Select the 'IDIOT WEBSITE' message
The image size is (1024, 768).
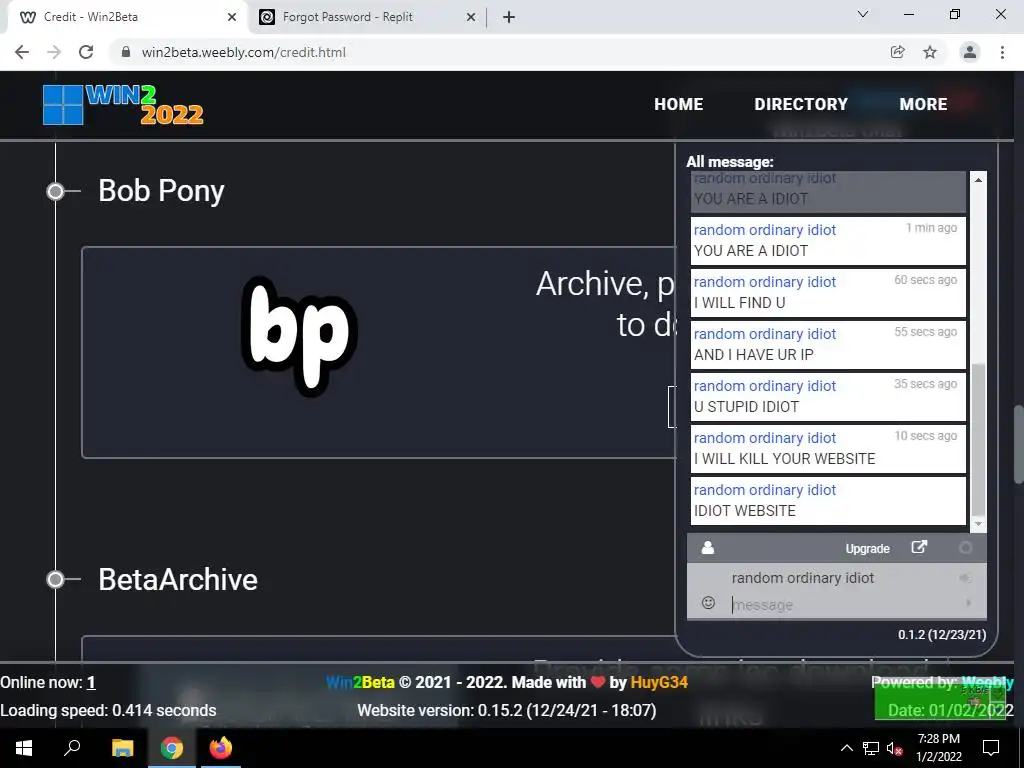tap(828, 501)
